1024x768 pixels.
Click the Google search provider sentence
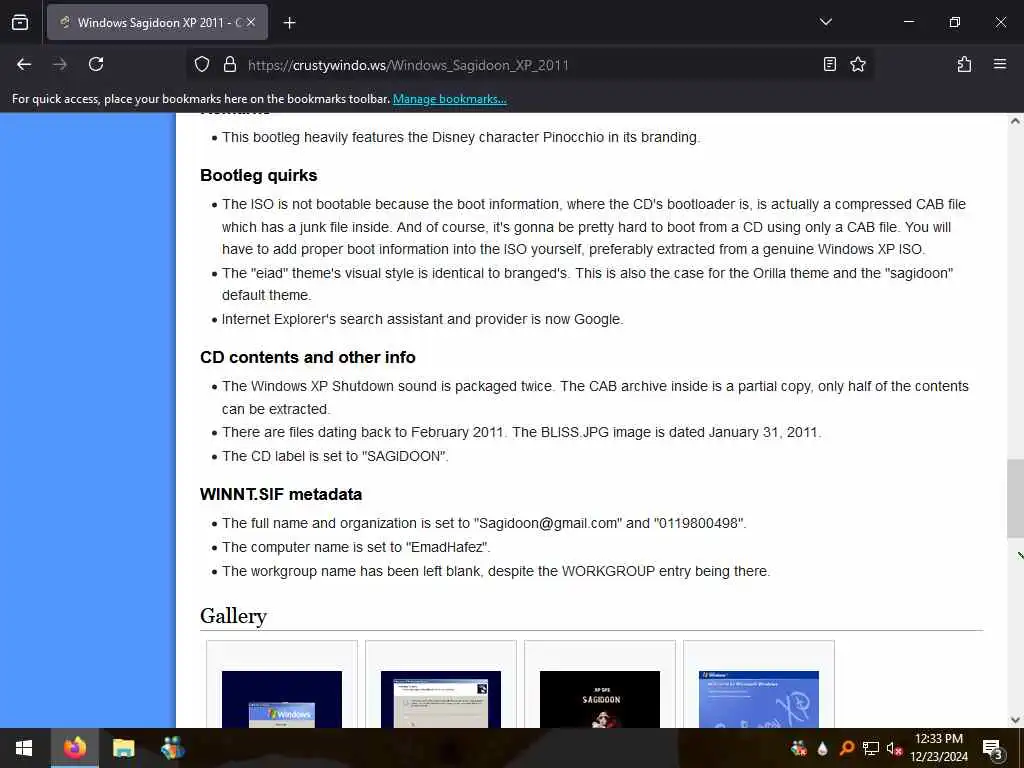(x=423, y=319)
